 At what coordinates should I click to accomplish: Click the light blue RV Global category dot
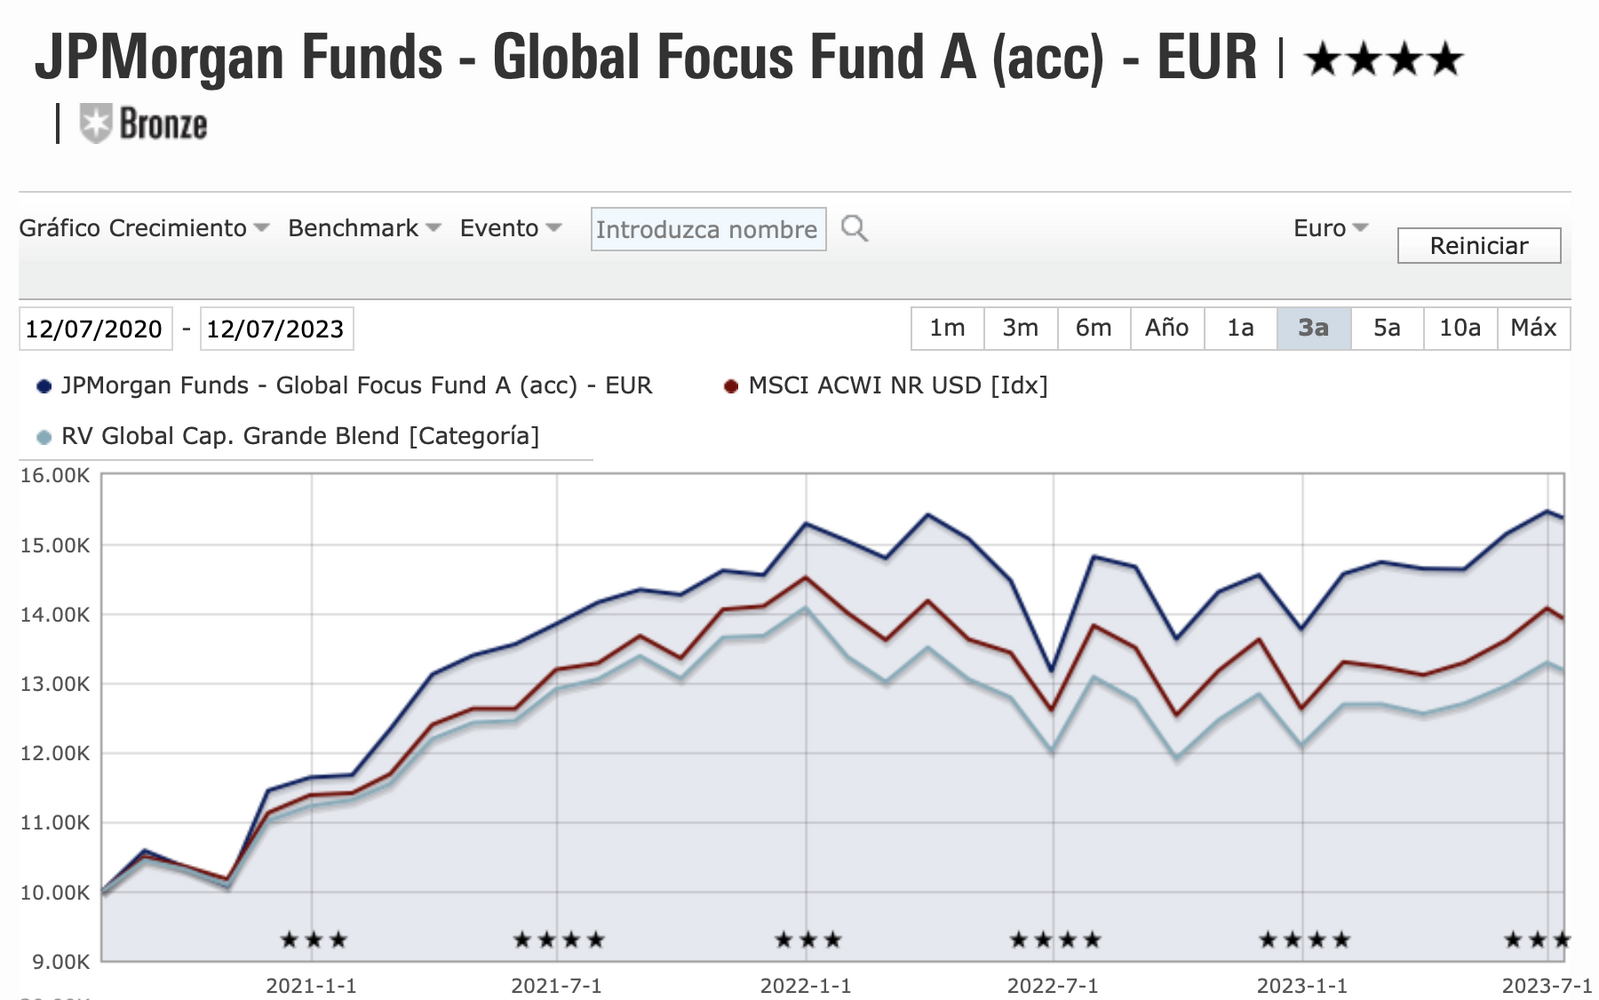44,437
